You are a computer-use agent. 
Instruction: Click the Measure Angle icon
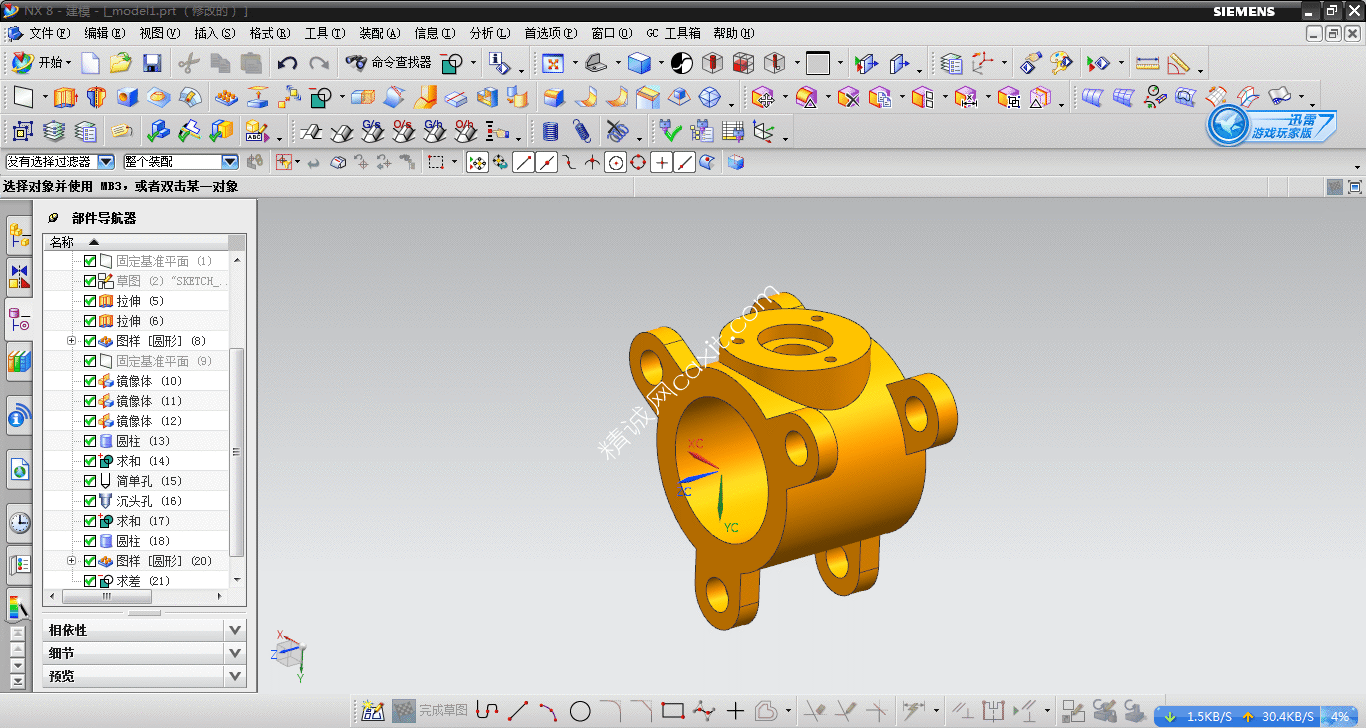pos(1178,63)
